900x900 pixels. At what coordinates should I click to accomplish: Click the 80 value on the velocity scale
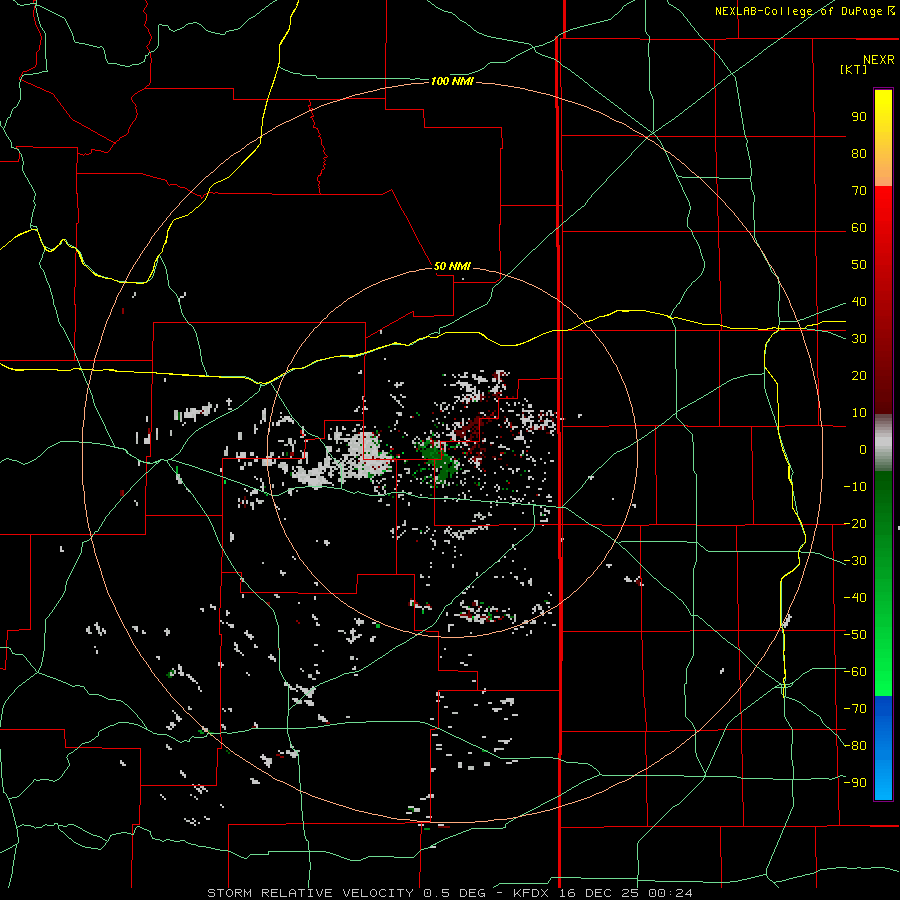coord(859,154)
